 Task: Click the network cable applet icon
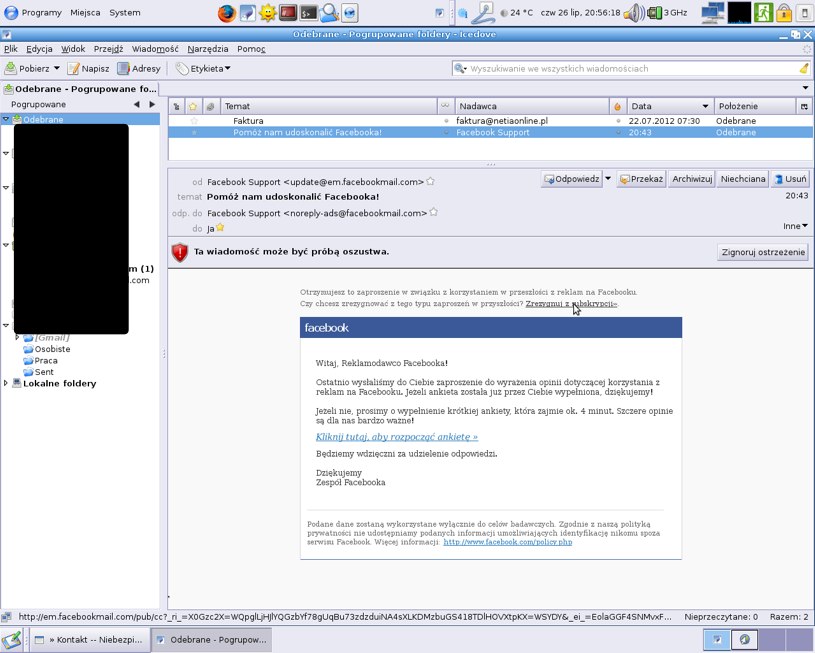(x=483, y=12)
